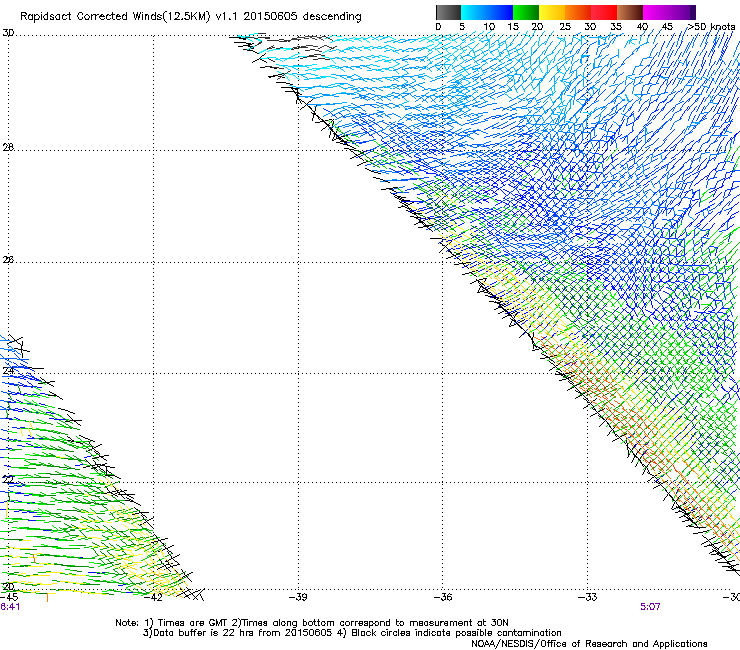The image size is (740, 650).
Task: Click the green 15-20 knots legend swatch
Action: pyautogui.click(x=526, y=12)
